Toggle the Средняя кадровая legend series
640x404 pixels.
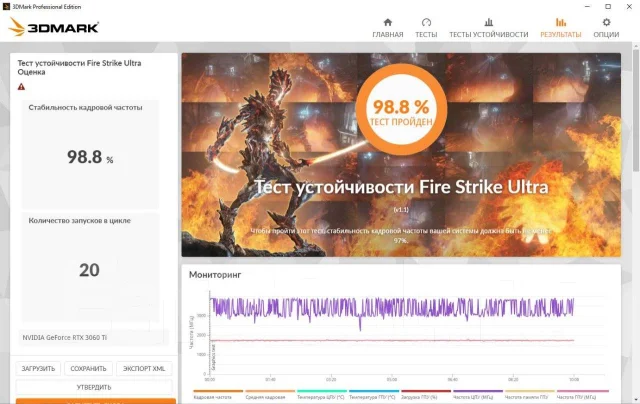[269, 394]
